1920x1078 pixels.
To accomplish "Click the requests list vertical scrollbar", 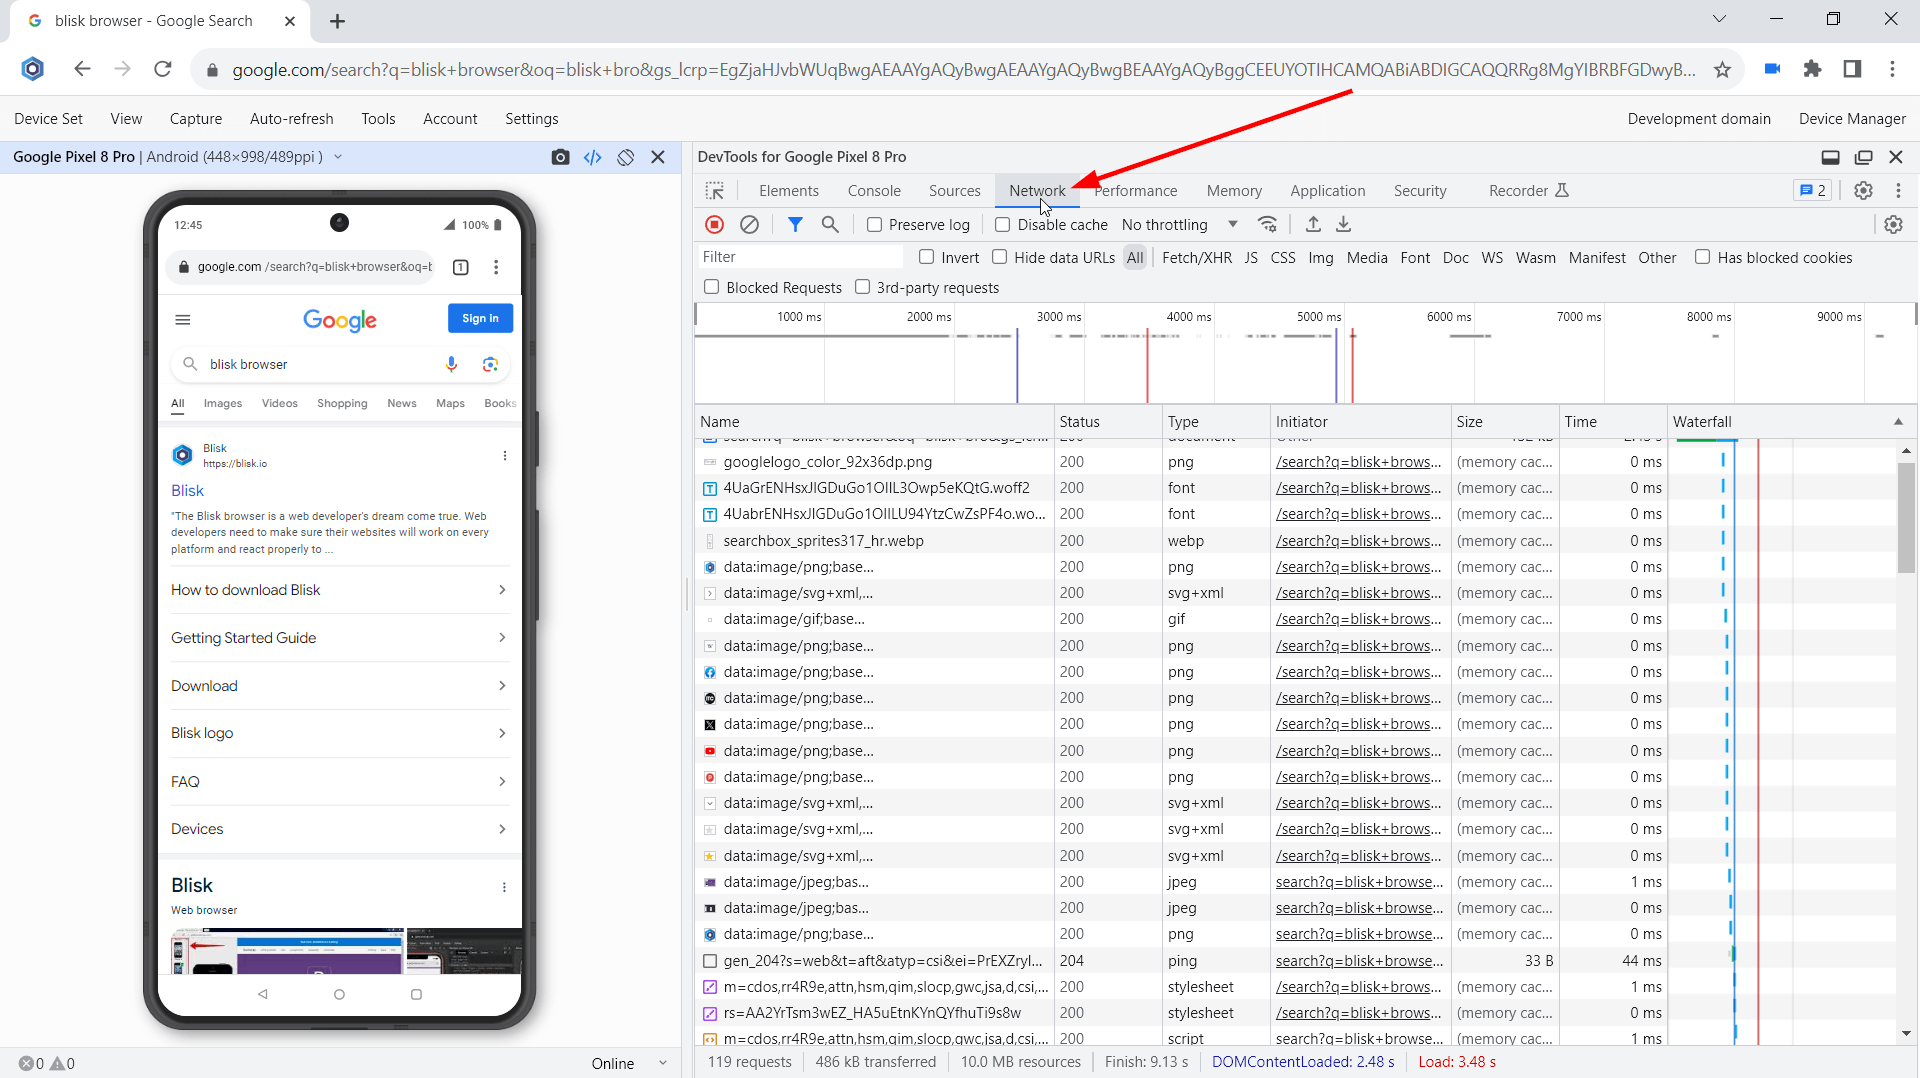I will [1906, 518].
